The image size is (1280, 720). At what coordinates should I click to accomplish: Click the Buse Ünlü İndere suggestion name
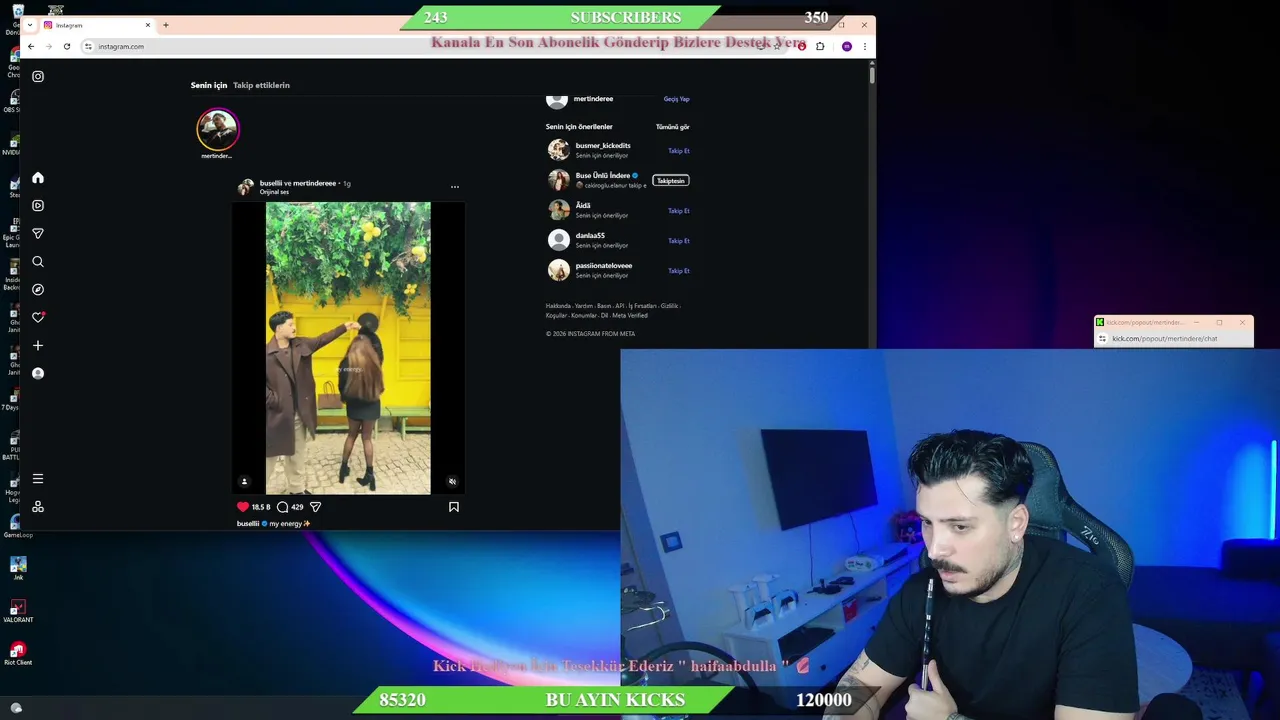(603, 175)
